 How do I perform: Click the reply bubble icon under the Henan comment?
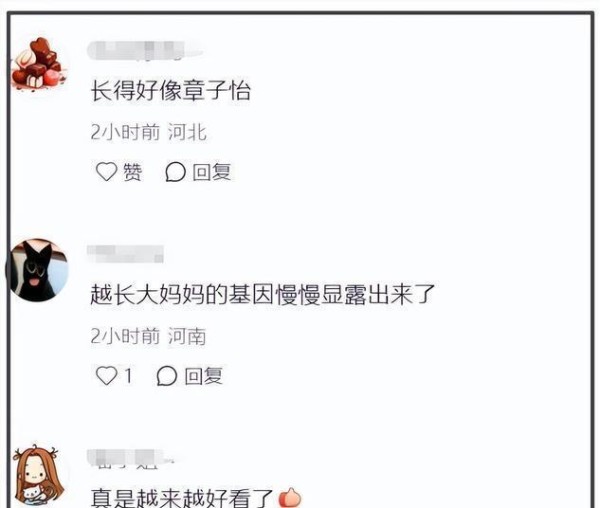(167, 375)
